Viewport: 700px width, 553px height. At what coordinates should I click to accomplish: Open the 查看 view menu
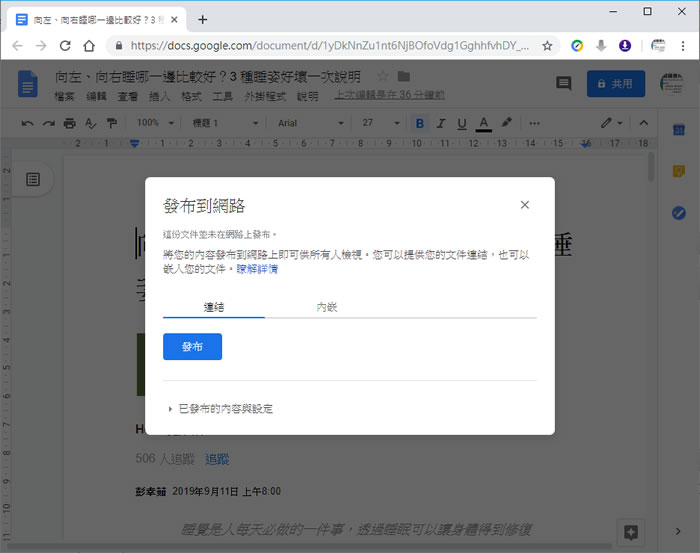pos(127,96)
